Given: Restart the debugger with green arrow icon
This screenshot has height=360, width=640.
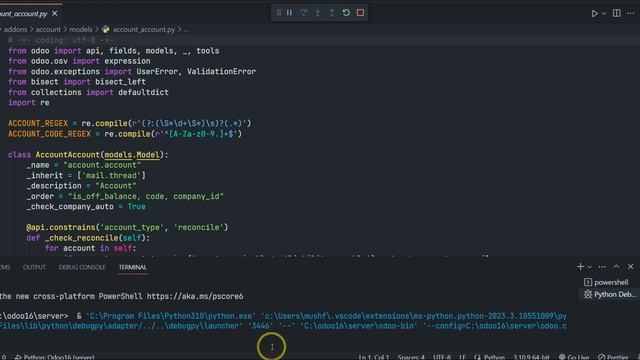Looking at the screenshot, I should [x=346, y=13].
